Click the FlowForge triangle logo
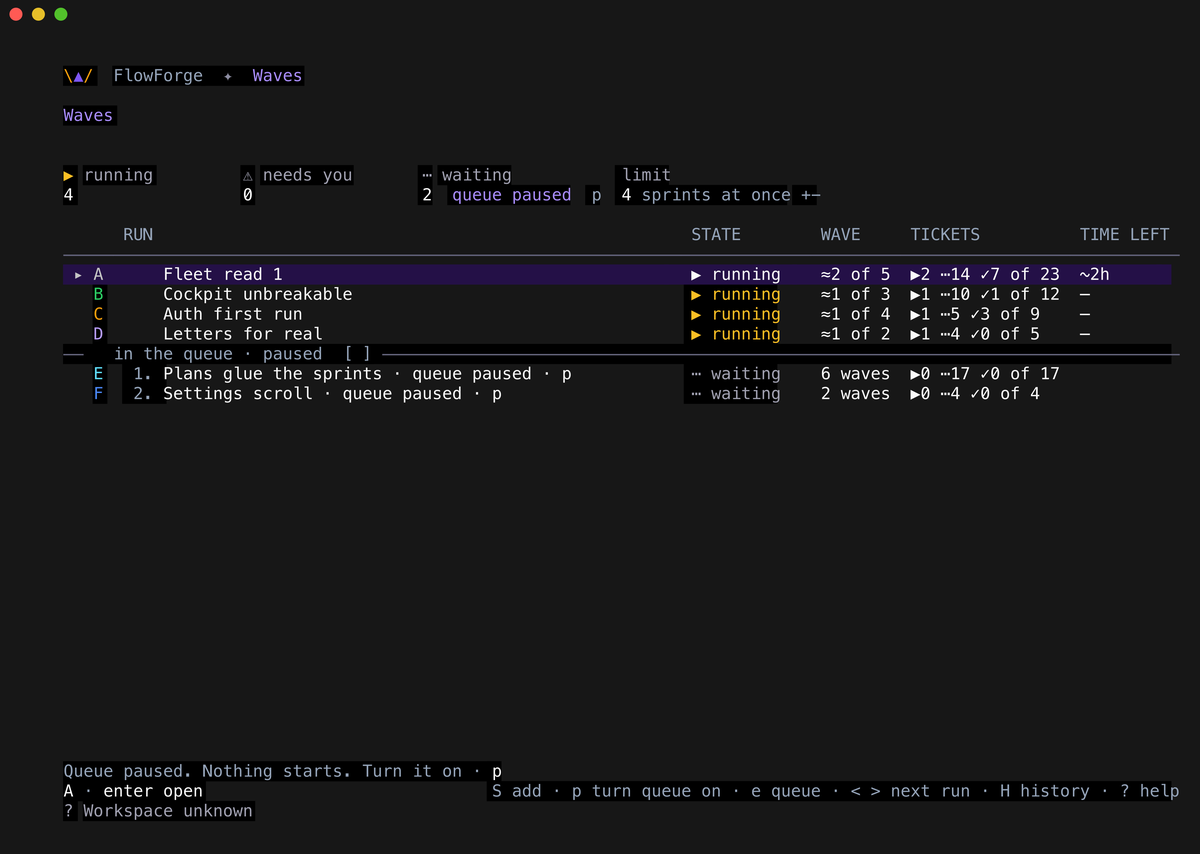1200x854 pixels. 78,75
